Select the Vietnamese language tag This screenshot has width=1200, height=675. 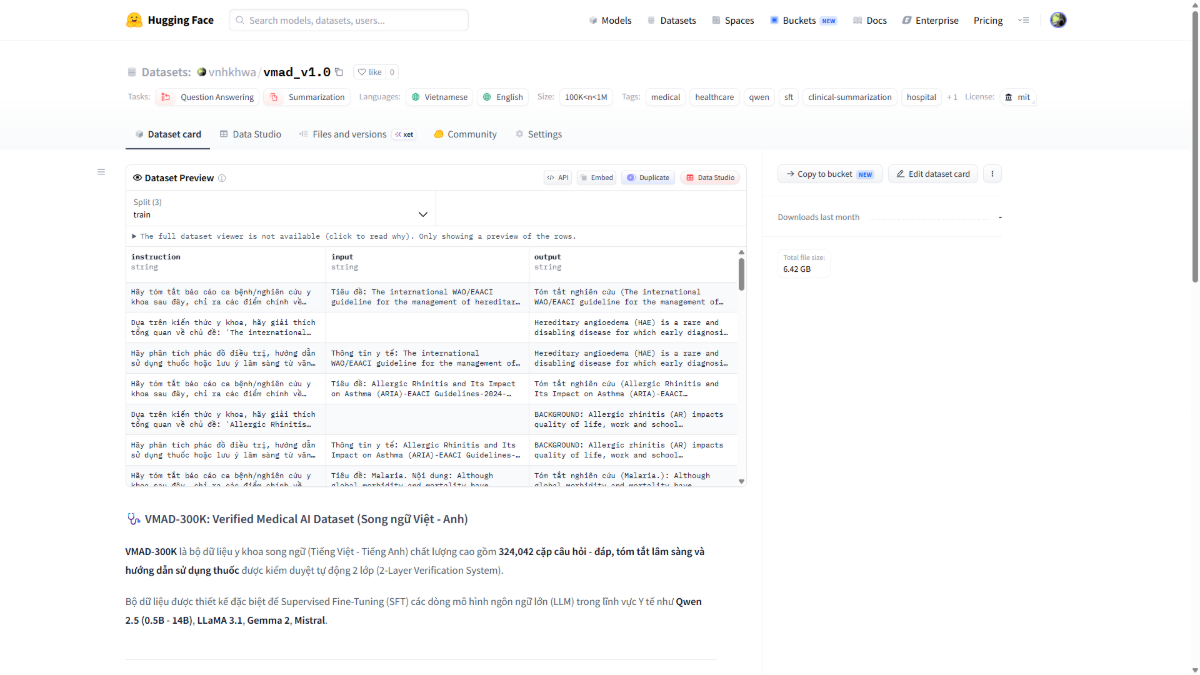tap(439, 97)
